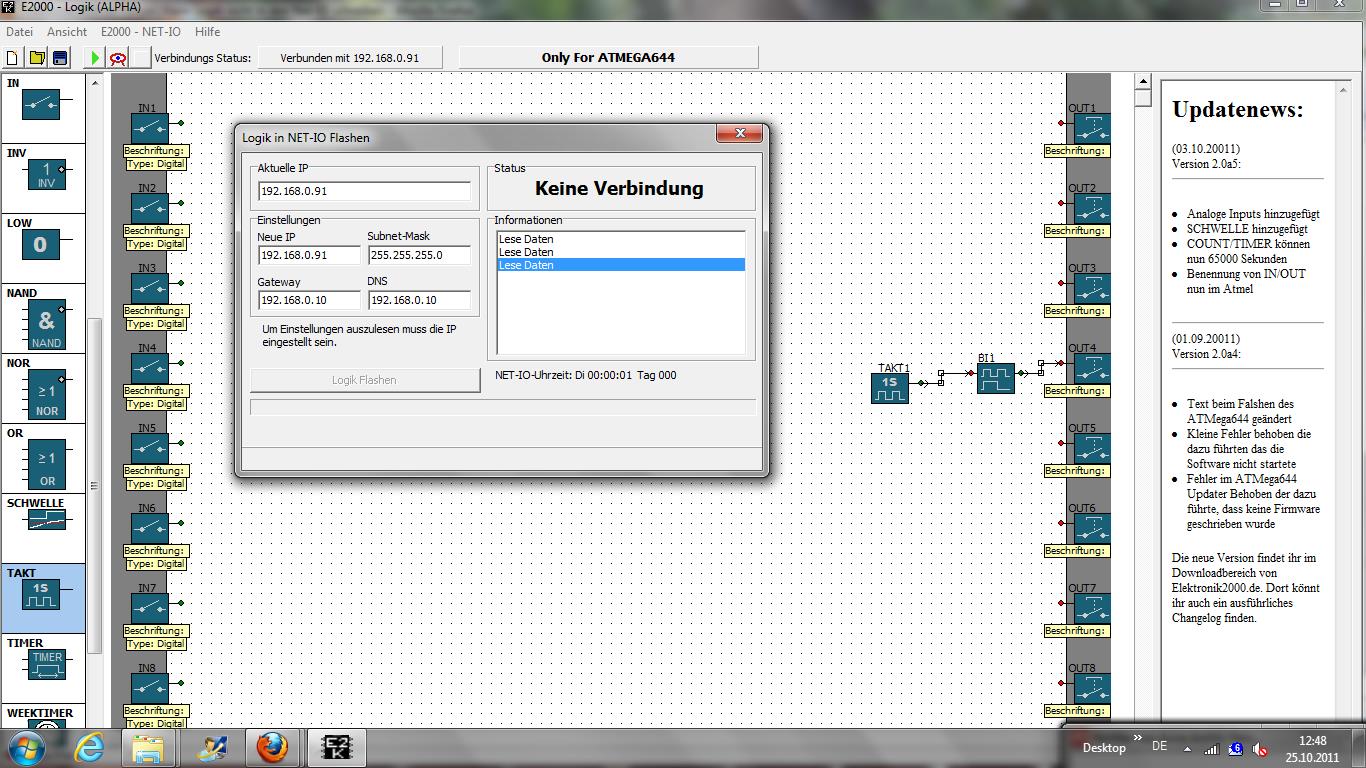Viewport: 1366px width, 768px height.
Task: Select the NAND gate in the palette
Action: [45, 324]
